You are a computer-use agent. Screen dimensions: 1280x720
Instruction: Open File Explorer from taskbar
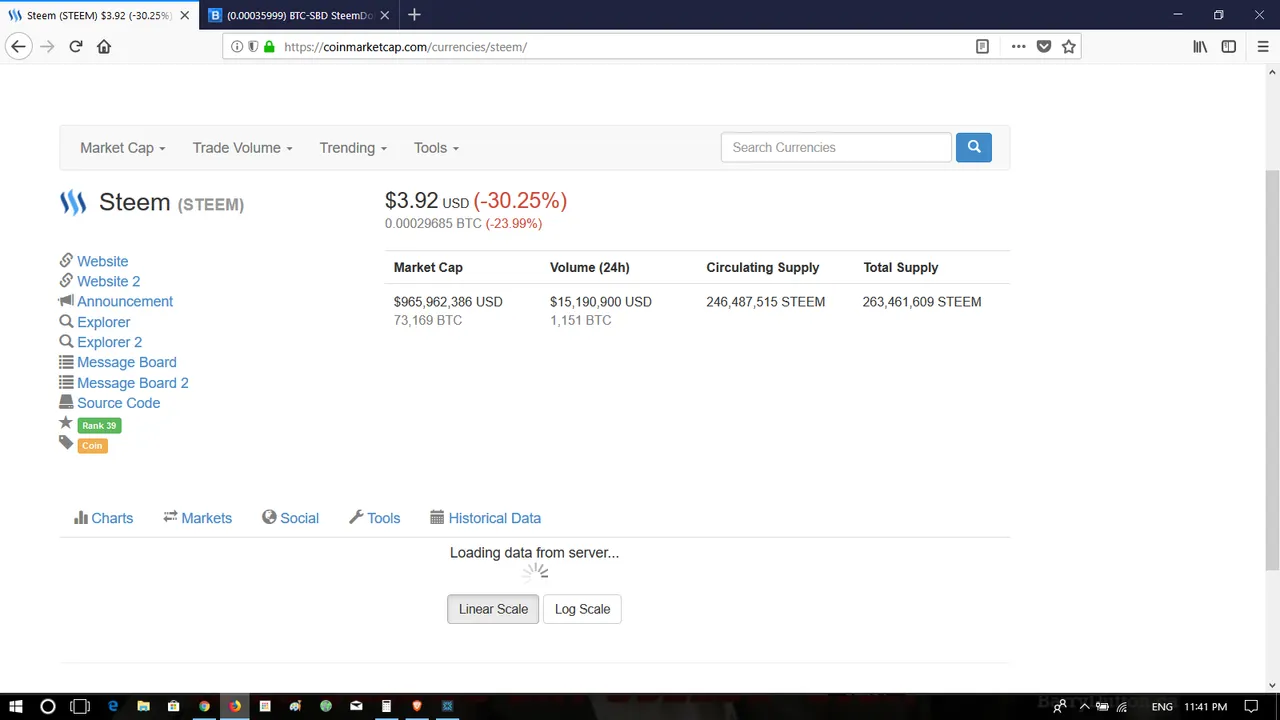tap(143, 706)
